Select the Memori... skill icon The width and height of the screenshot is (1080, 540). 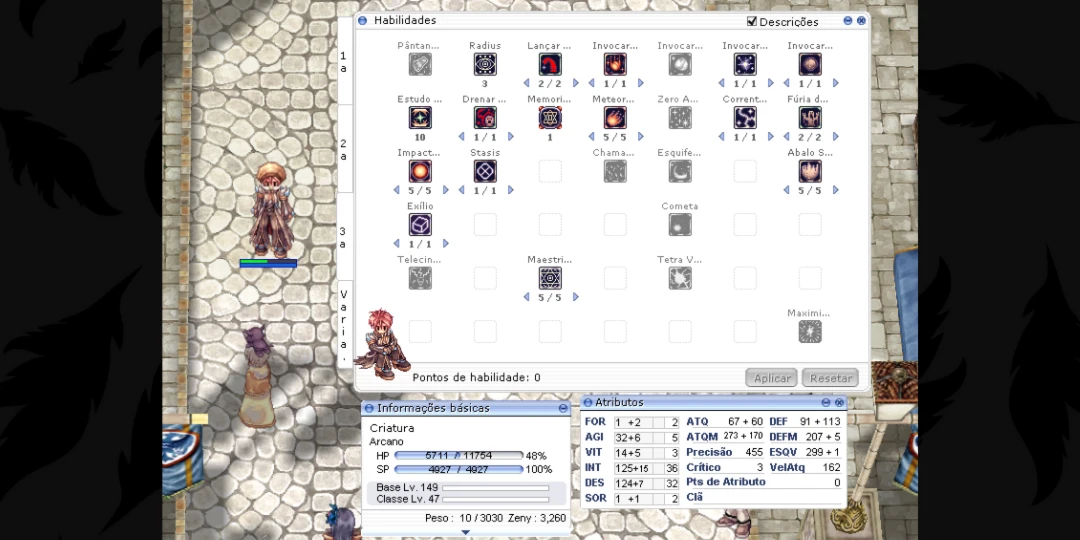pos(550,118)
